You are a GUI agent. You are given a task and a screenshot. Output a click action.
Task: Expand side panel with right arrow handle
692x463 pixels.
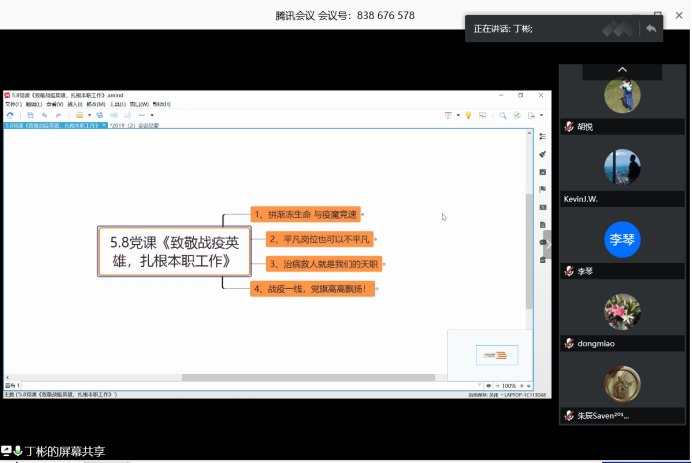click(548, 243)
